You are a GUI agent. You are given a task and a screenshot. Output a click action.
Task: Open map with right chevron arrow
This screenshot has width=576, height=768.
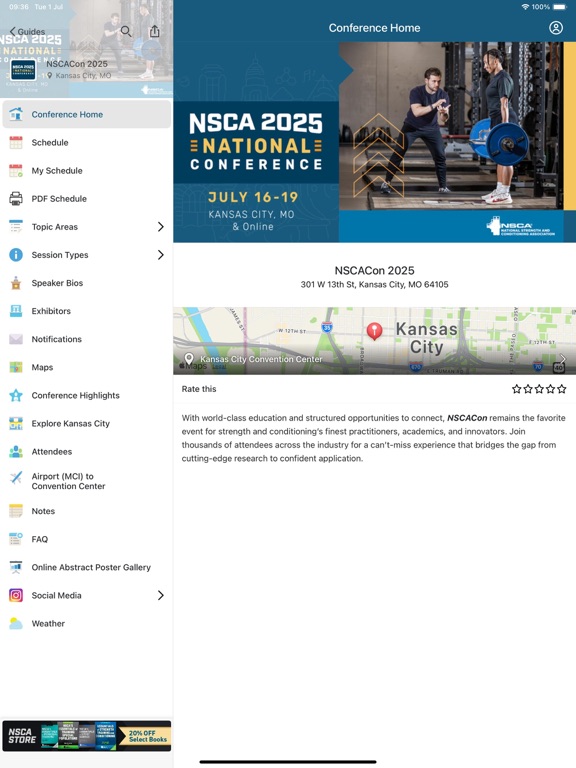tap(563, 359)
